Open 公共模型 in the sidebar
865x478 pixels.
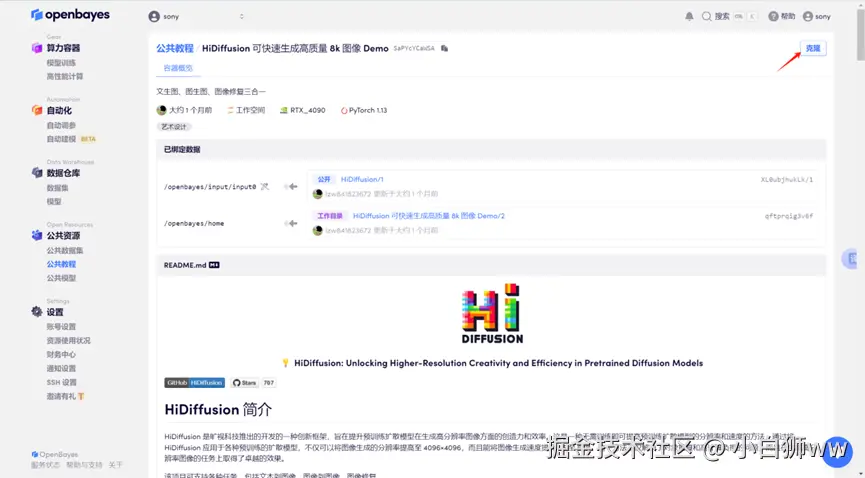(x=61, y=278)
